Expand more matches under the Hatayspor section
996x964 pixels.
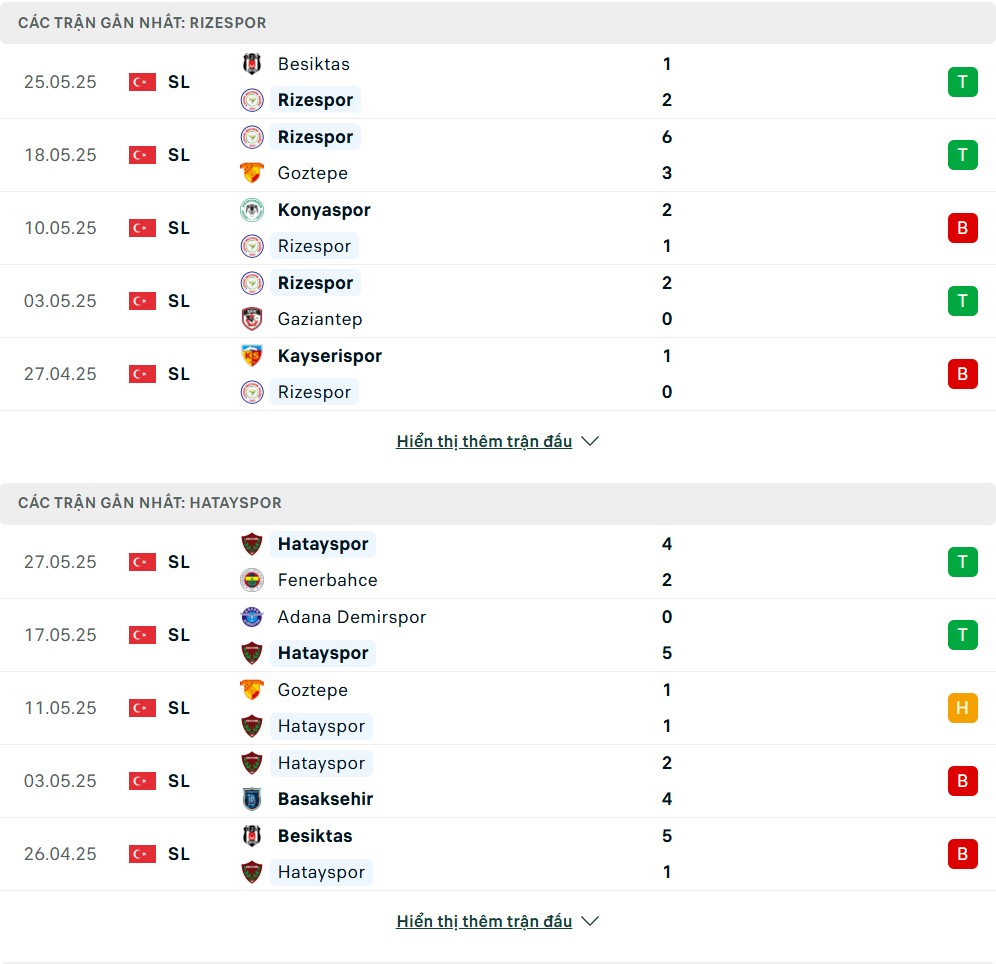484,921
